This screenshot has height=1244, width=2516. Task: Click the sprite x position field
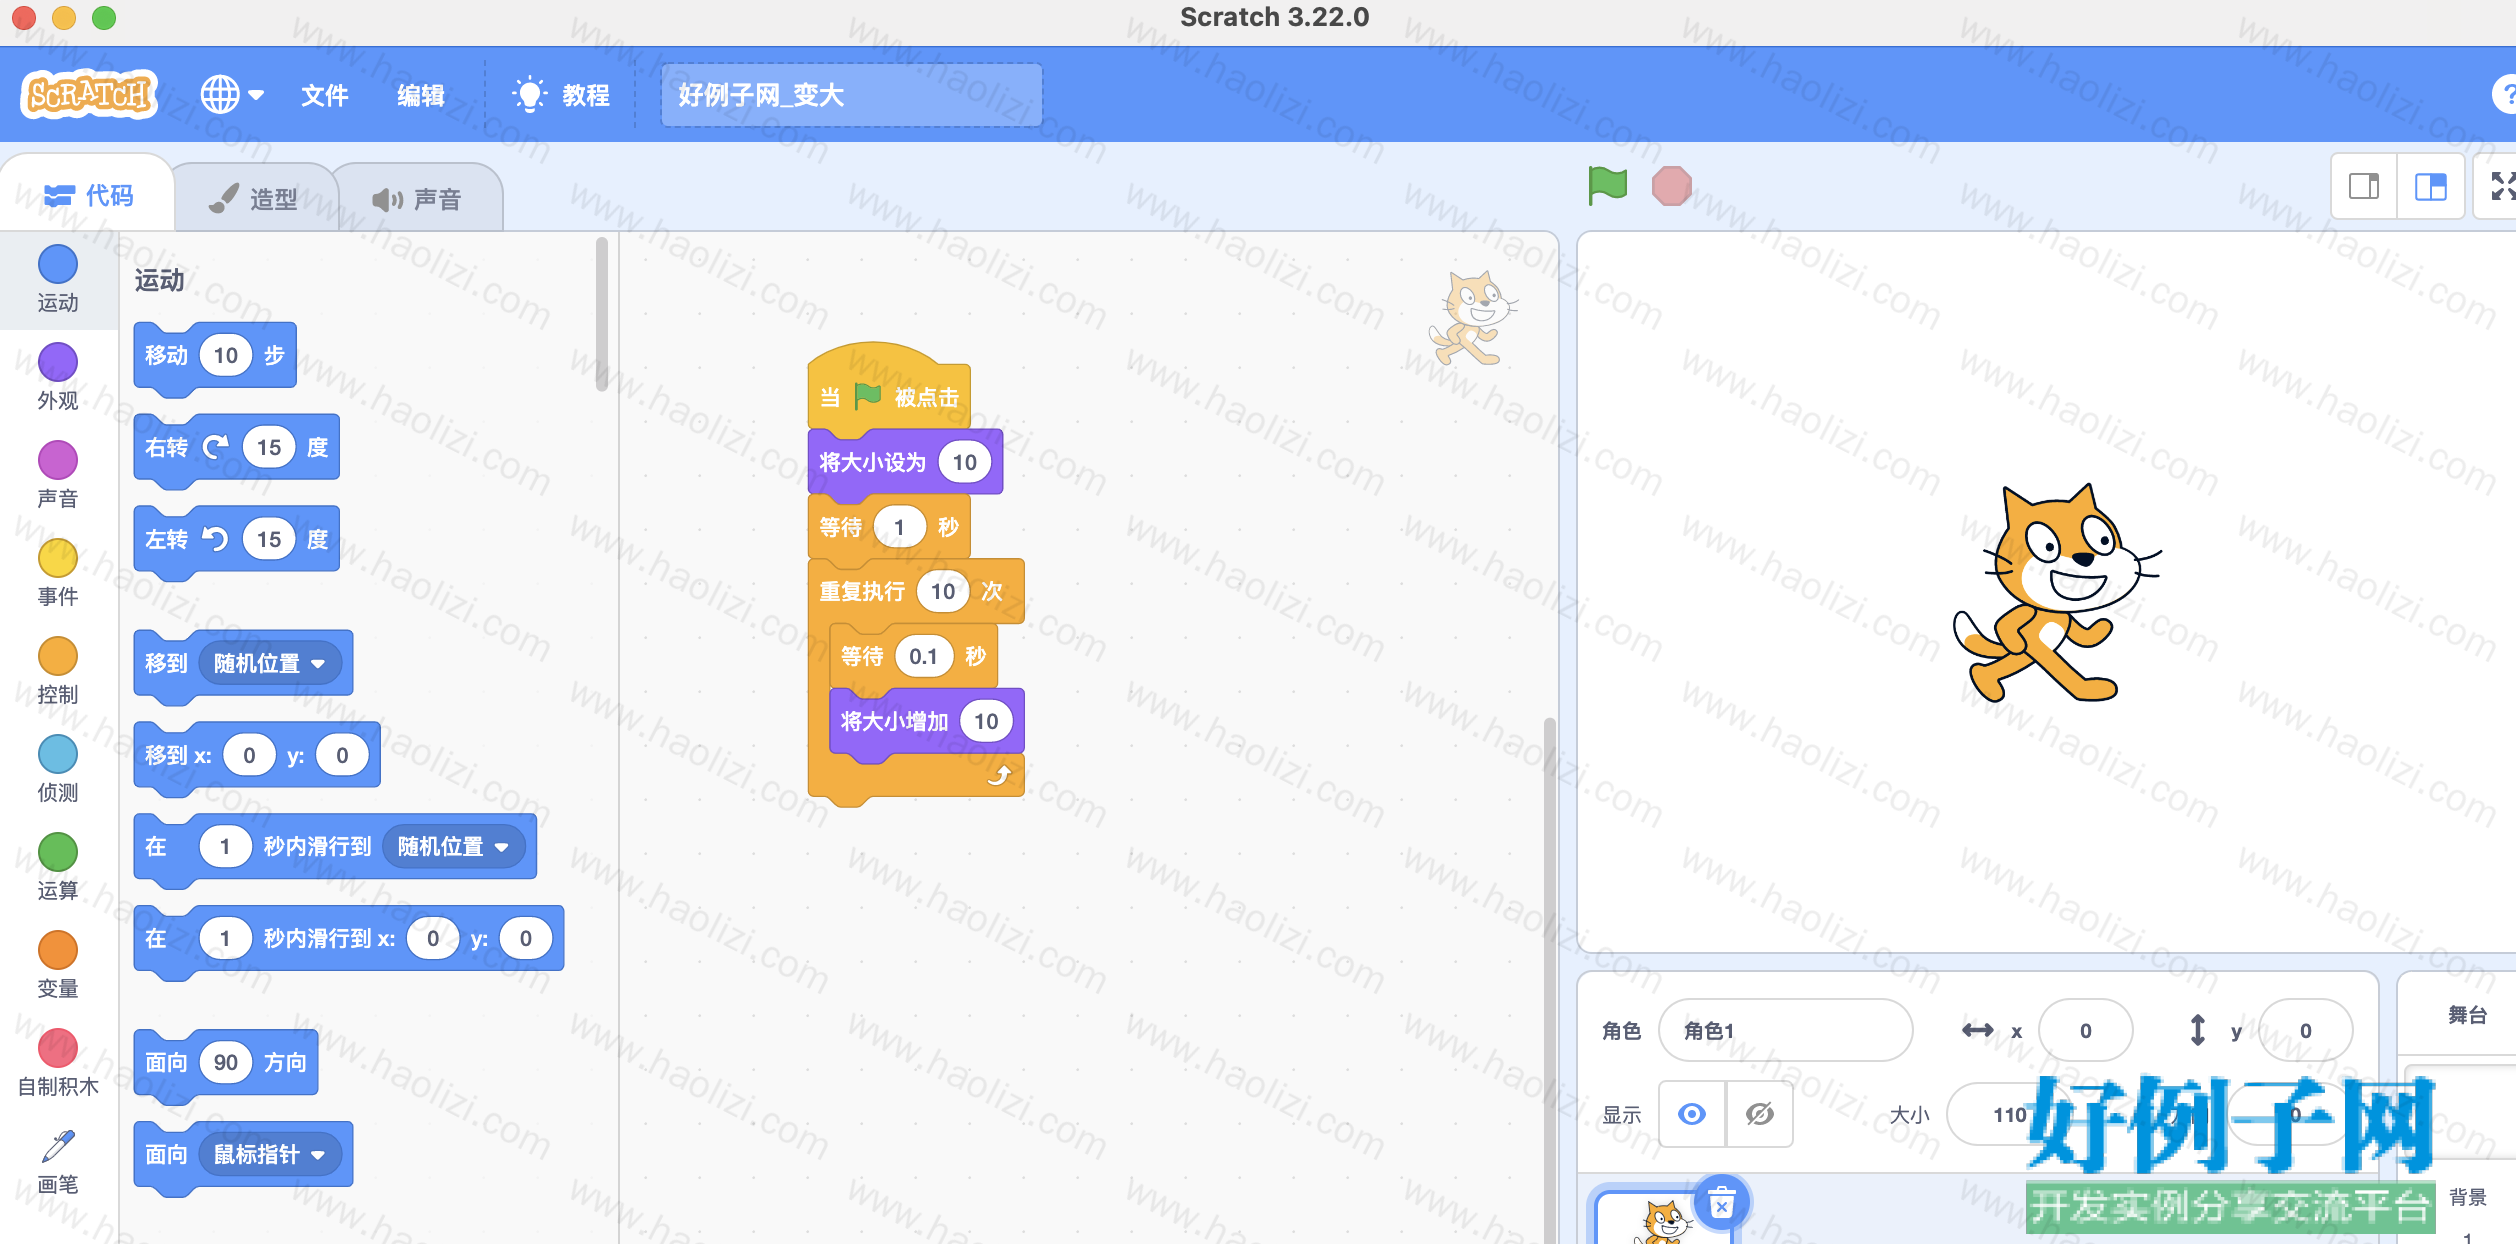pyautogui.click(x=2085, y=1030)
